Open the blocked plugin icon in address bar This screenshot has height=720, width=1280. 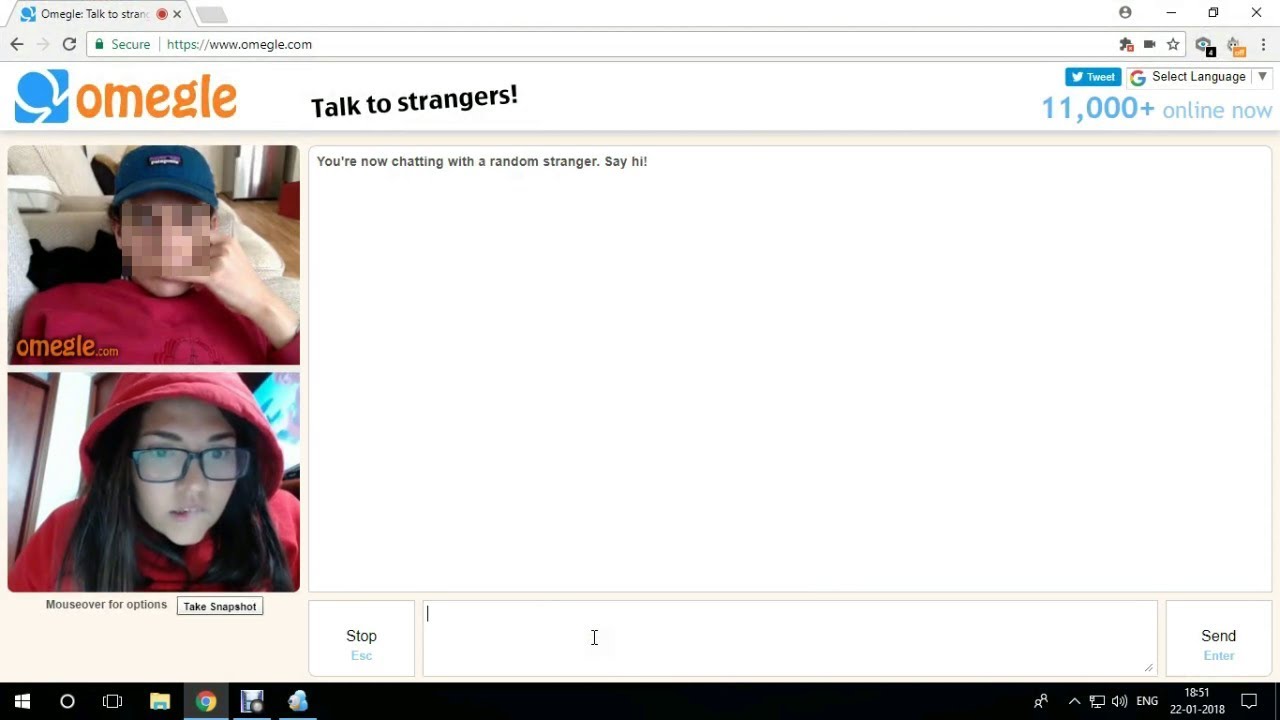click(1126, 44)
